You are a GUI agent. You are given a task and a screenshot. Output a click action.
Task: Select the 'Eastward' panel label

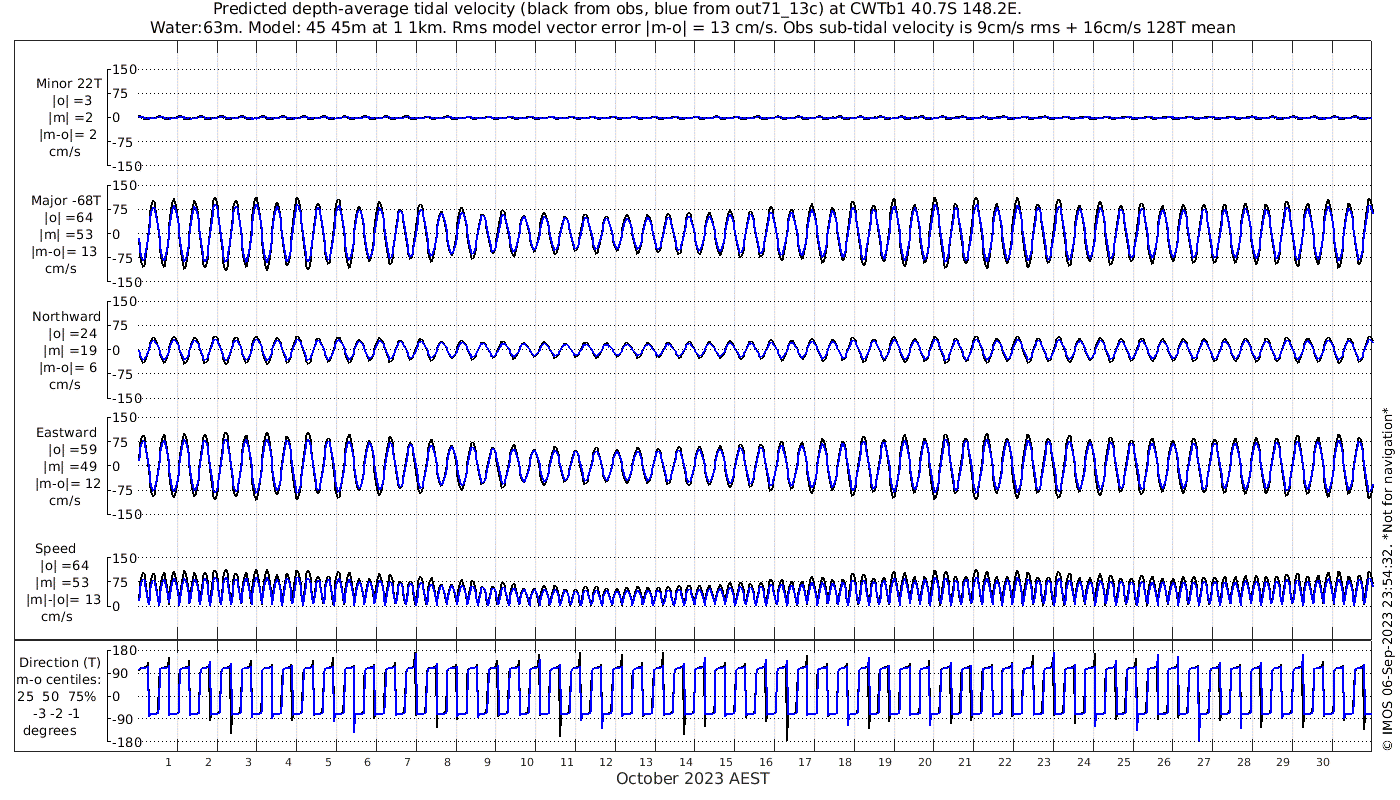point(66,433)
